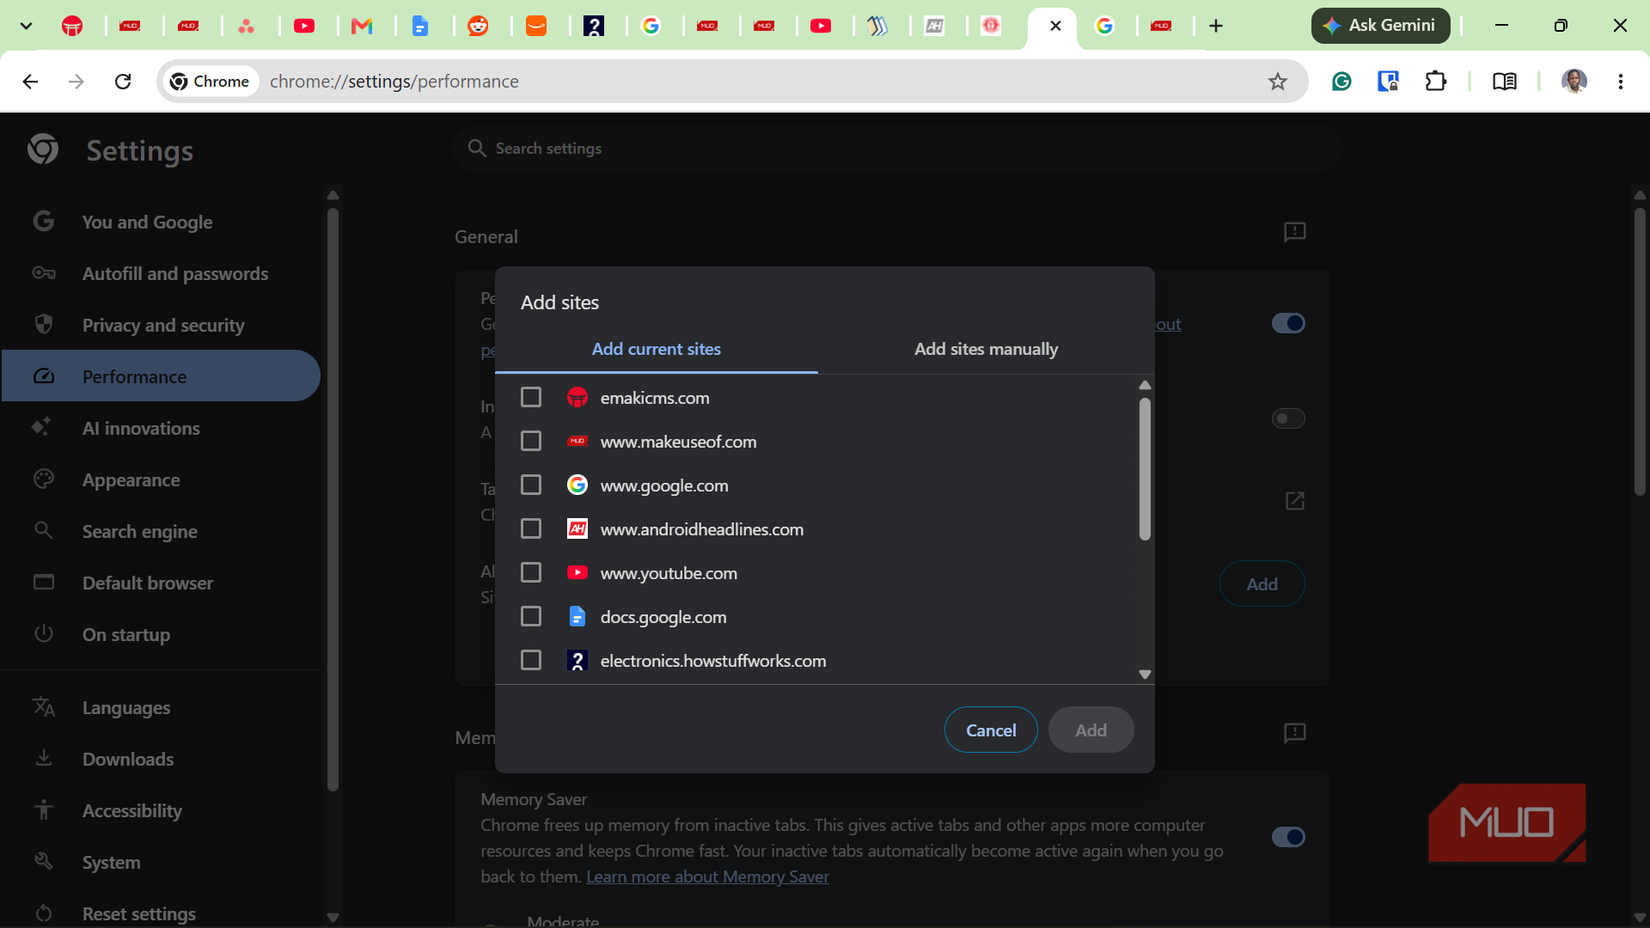Click the site list scroll-up arrow
This screenshot has height=928, width=1650.
[x=1145, y=385]
